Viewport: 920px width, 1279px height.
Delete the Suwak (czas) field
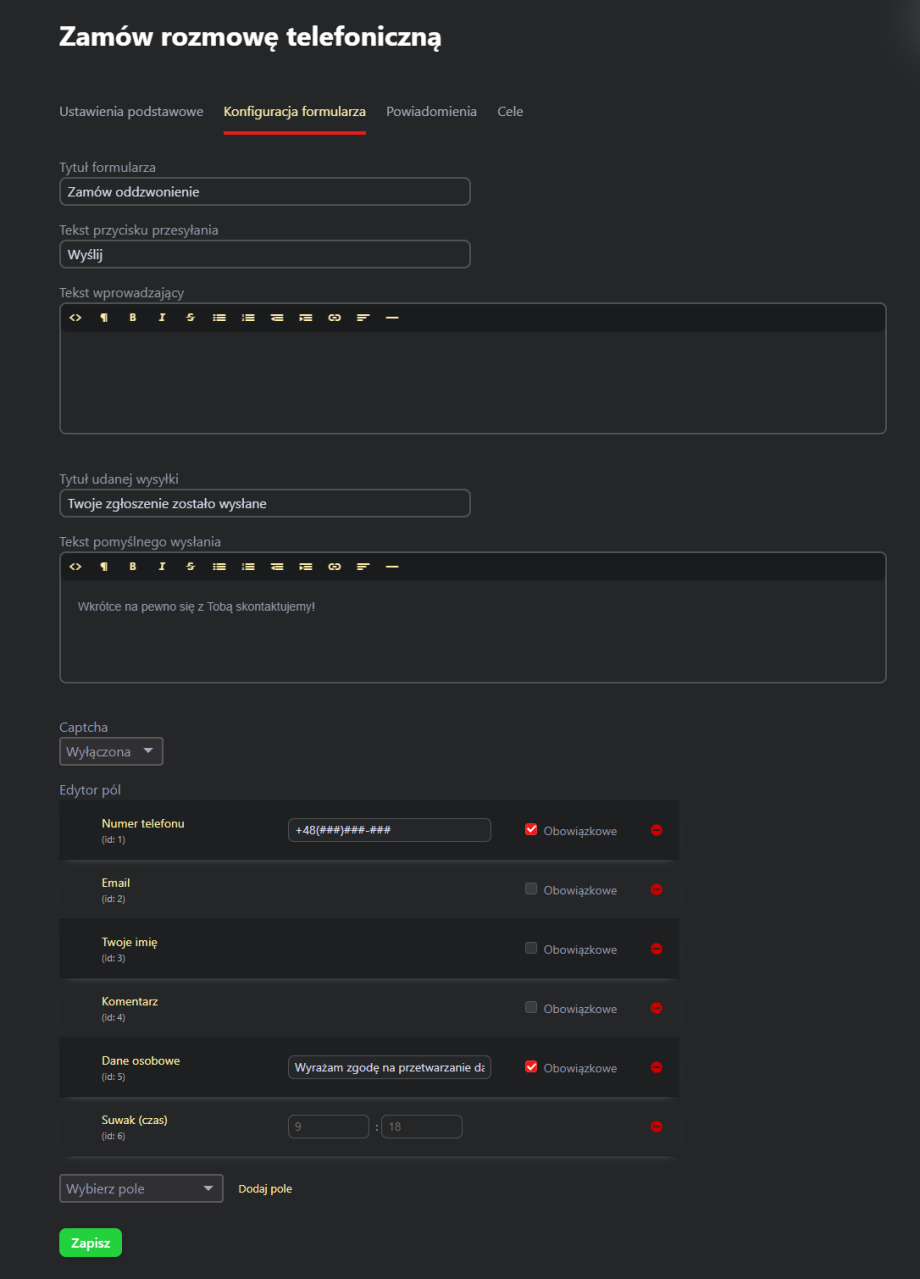click(657, 1127)
